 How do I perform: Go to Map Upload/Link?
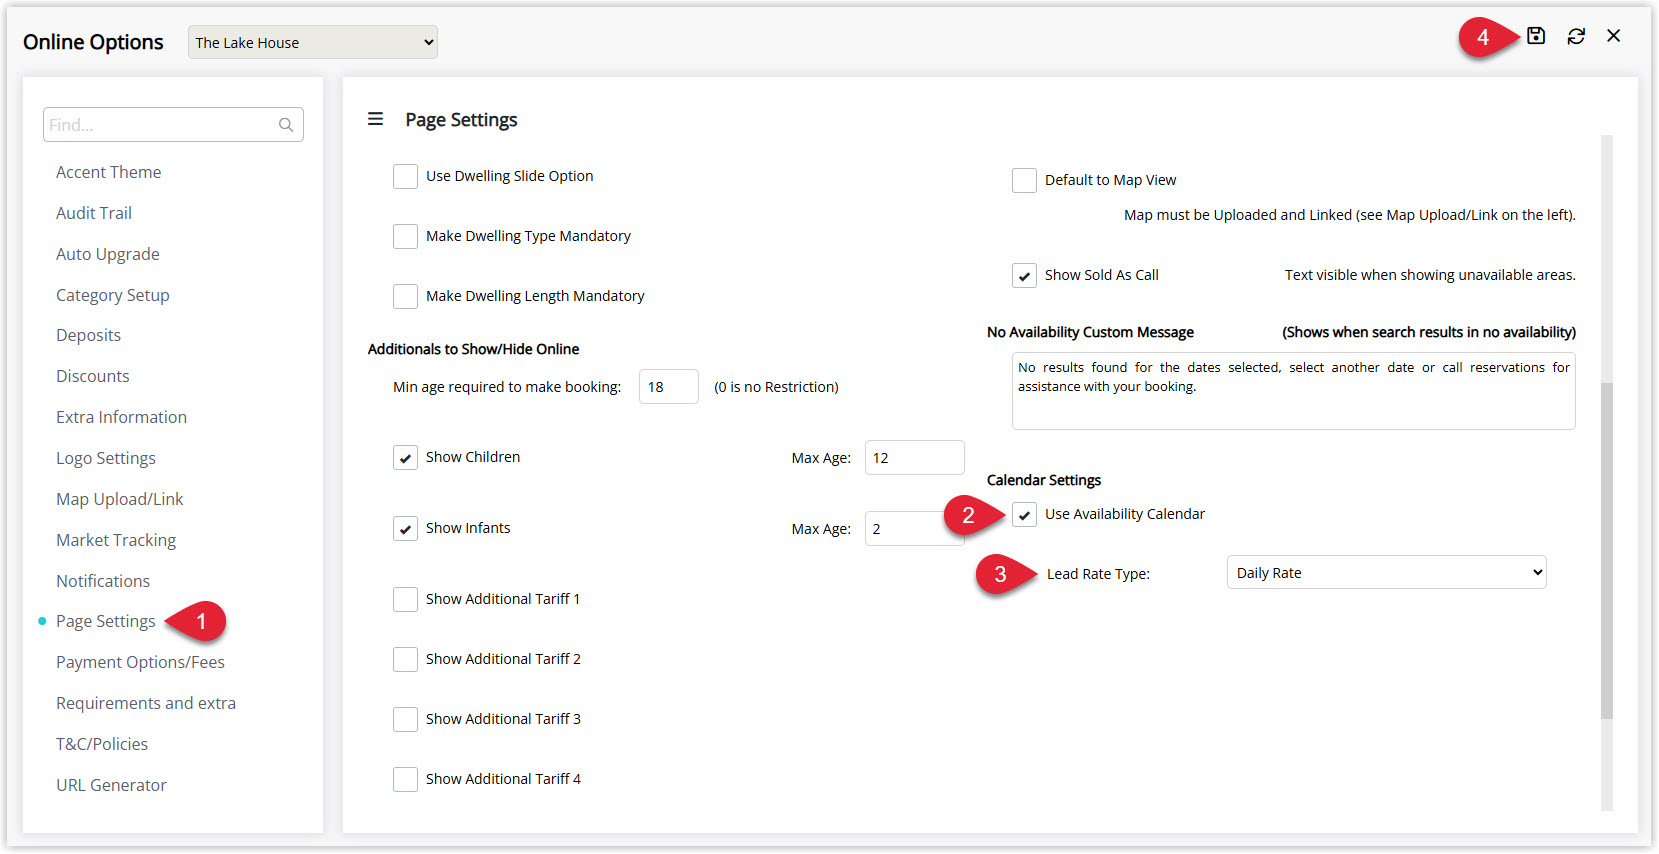click(120, 499)
